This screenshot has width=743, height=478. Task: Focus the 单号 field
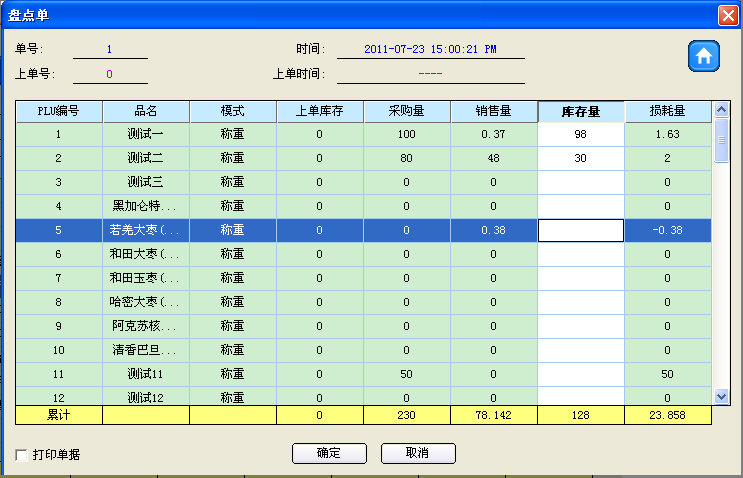click(x=109, y=49)
